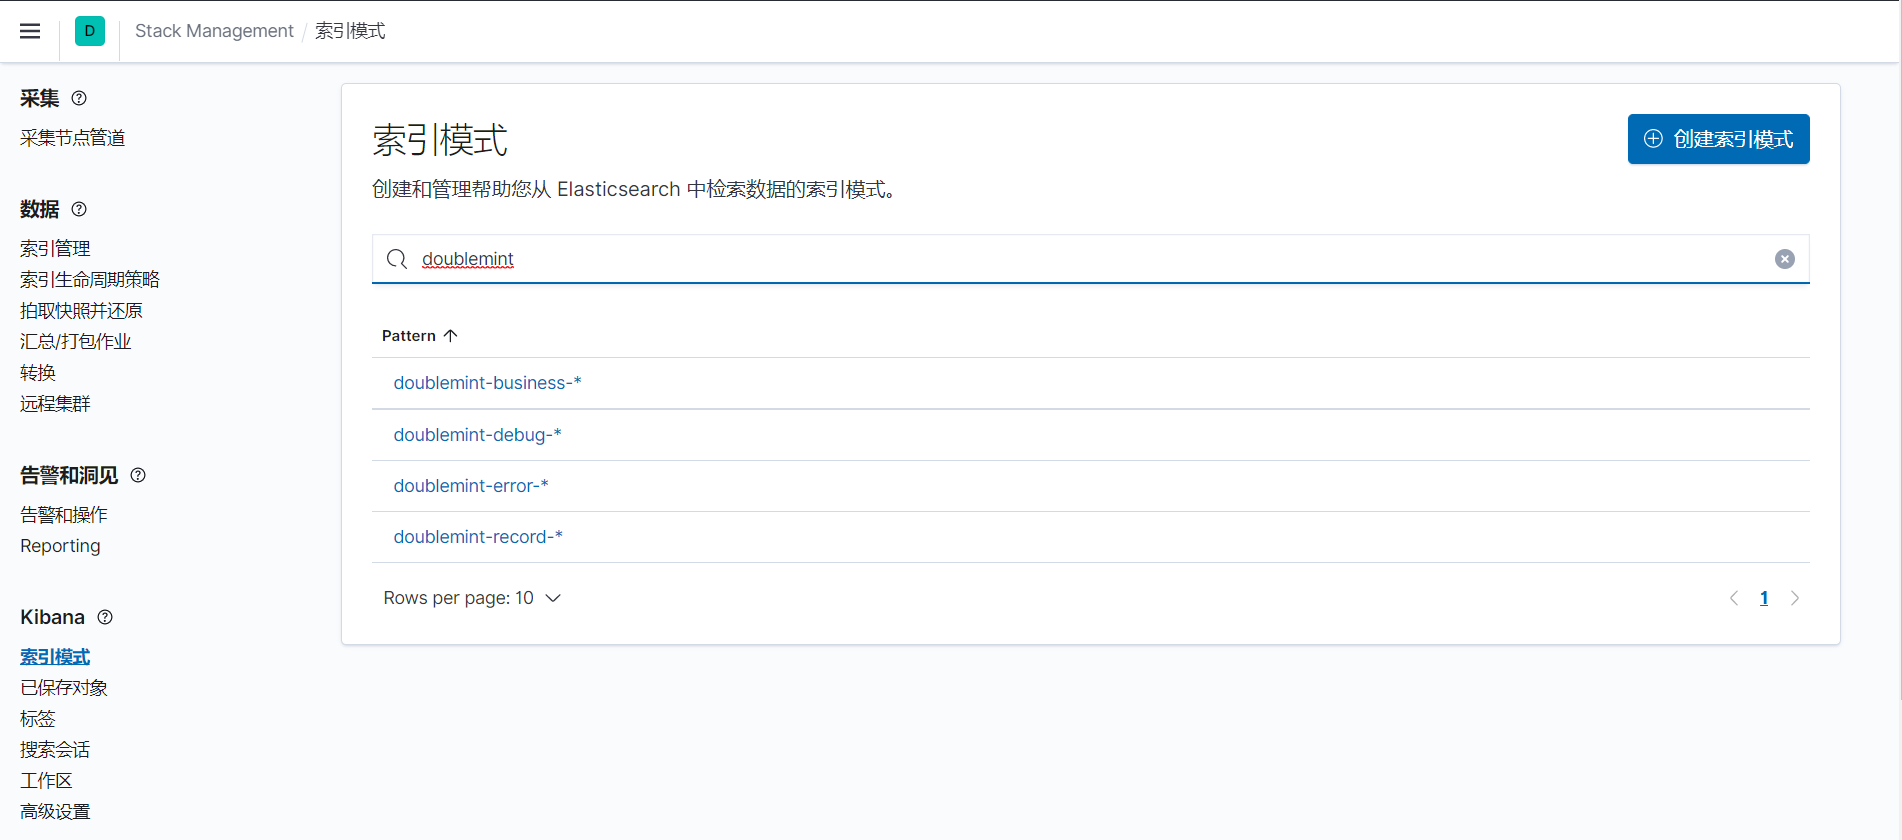
Task: Focus the index pattern search field
Action: [x=1090, y=259]
